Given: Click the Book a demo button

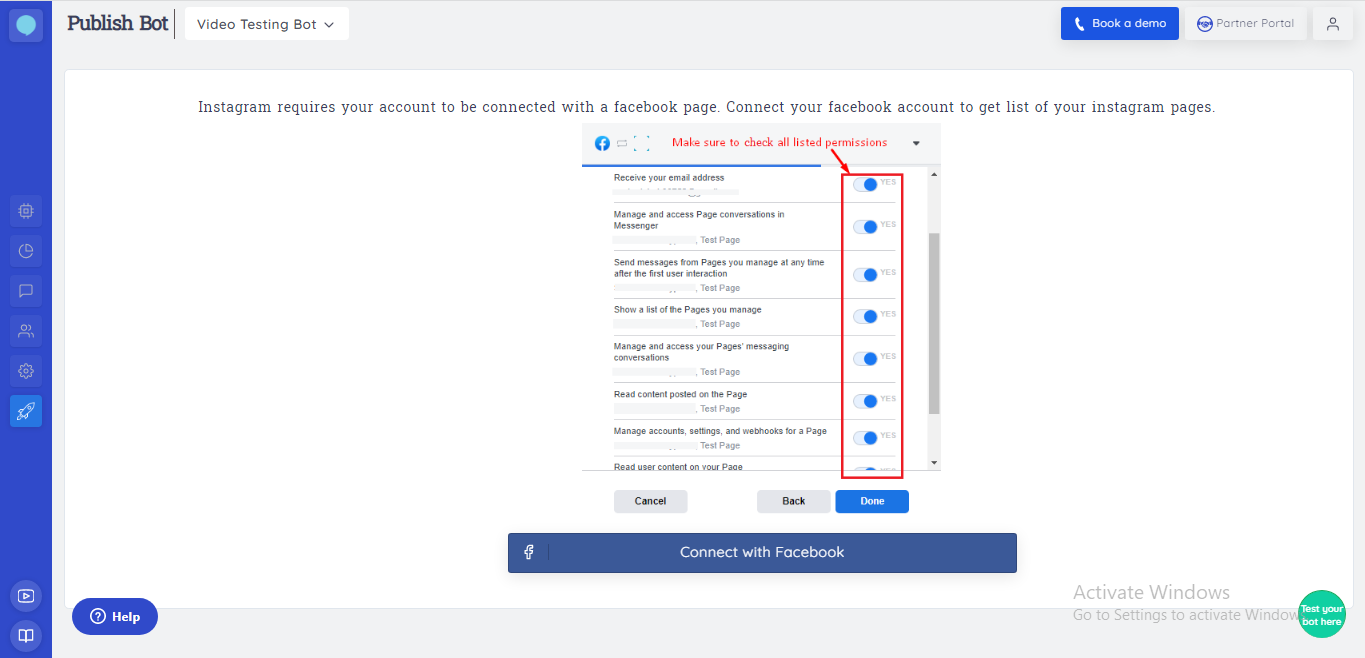Looking at the screenshot, I should coord(1119,23).
